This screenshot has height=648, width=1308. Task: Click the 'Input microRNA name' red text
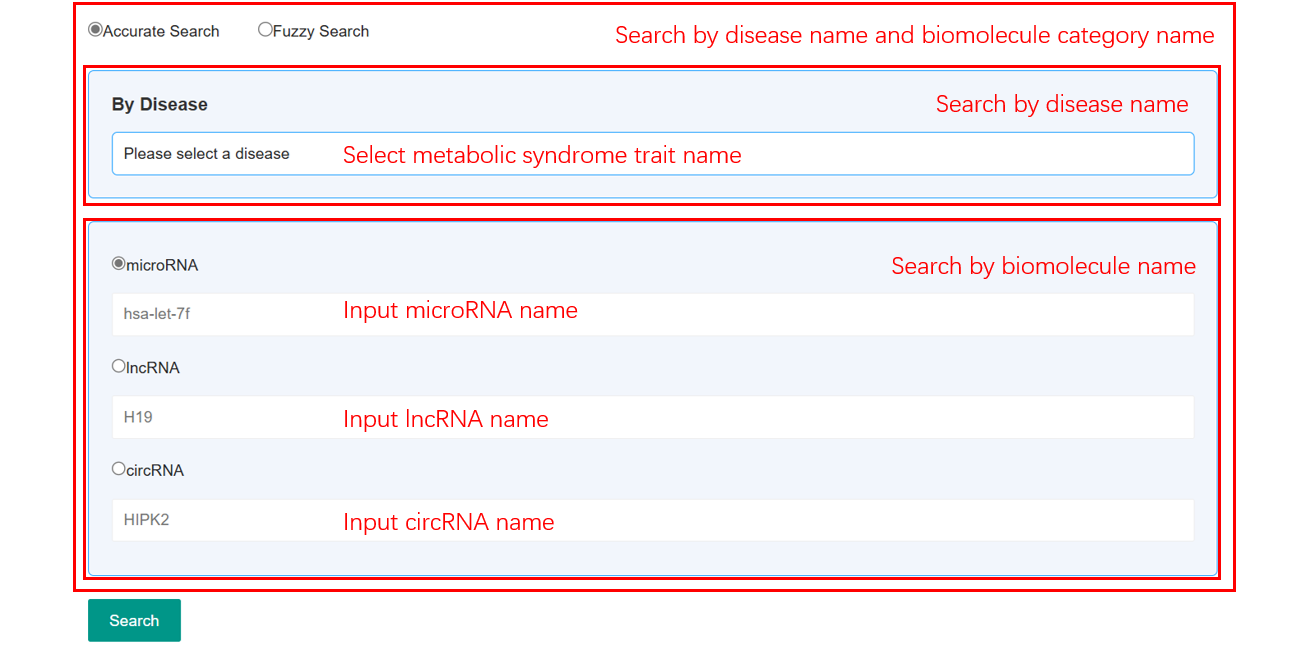(x=460, y=310)
